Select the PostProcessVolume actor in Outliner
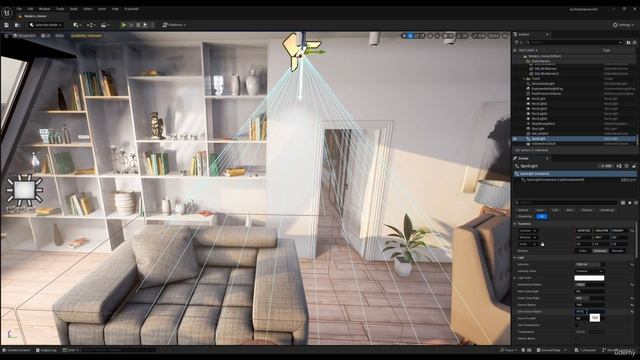The width and height of the screenshot is (640, 360). [x=546, y=93]
